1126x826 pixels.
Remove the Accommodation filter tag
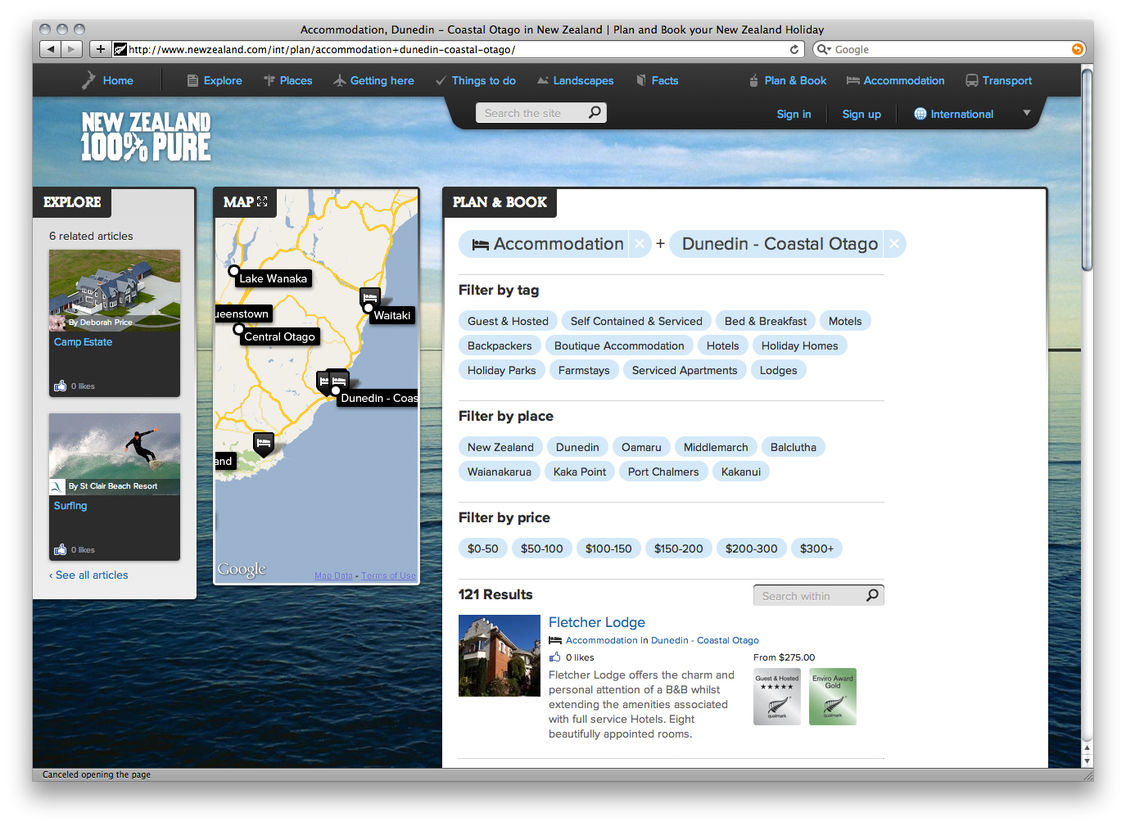pos(639,244)
